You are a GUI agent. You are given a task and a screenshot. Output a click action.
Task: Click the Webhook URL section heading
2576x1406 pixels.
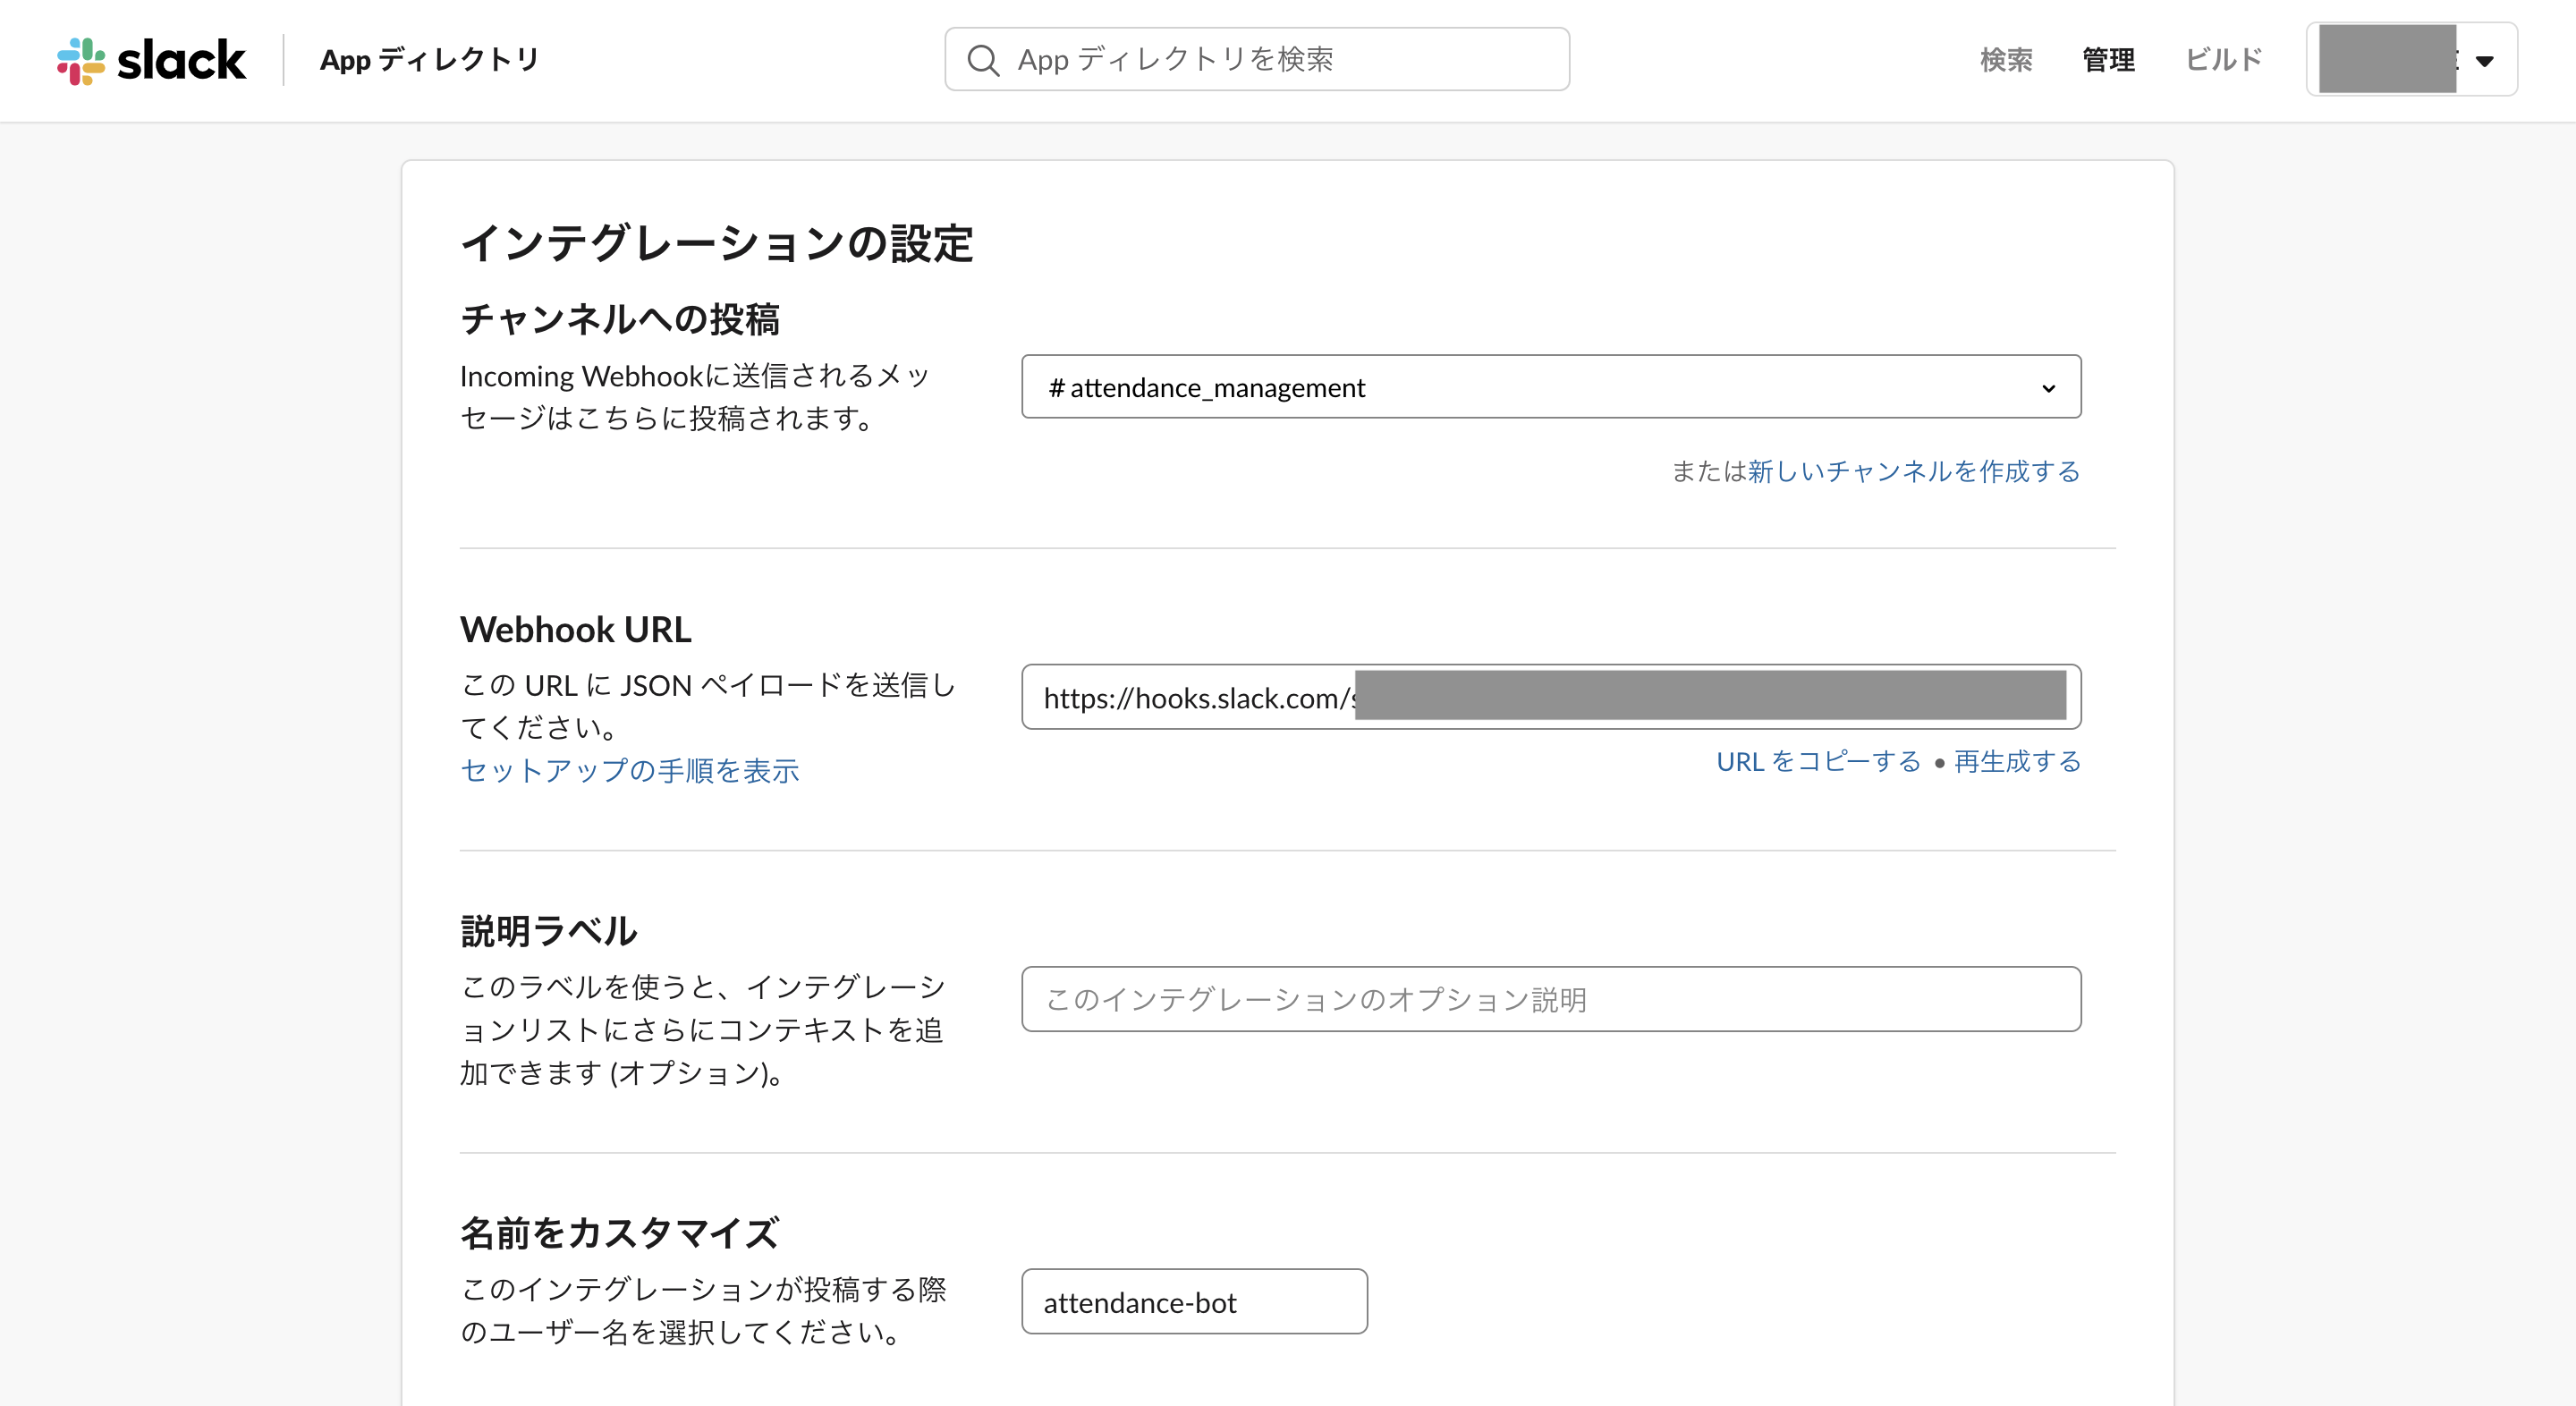click(576, 630)
